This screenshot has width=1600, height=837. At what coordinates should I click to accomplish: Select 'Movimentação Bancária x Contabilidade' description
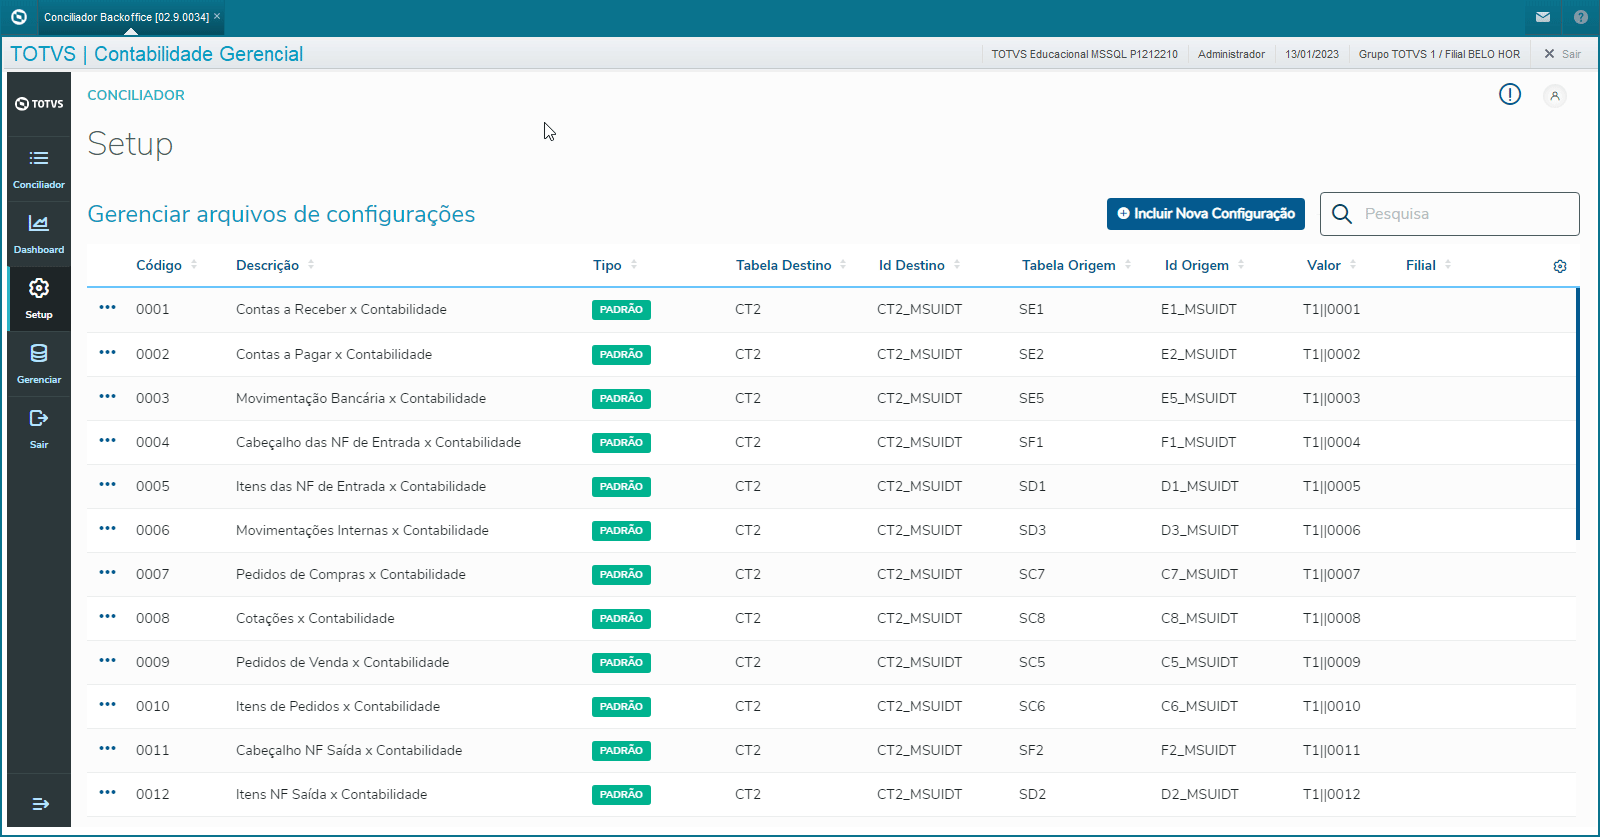click(361, 398)
